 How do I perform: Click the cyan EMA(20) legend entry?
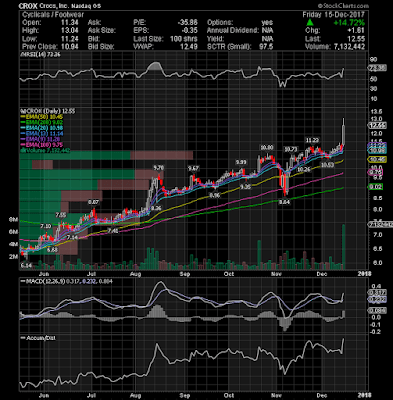[43, 128]
